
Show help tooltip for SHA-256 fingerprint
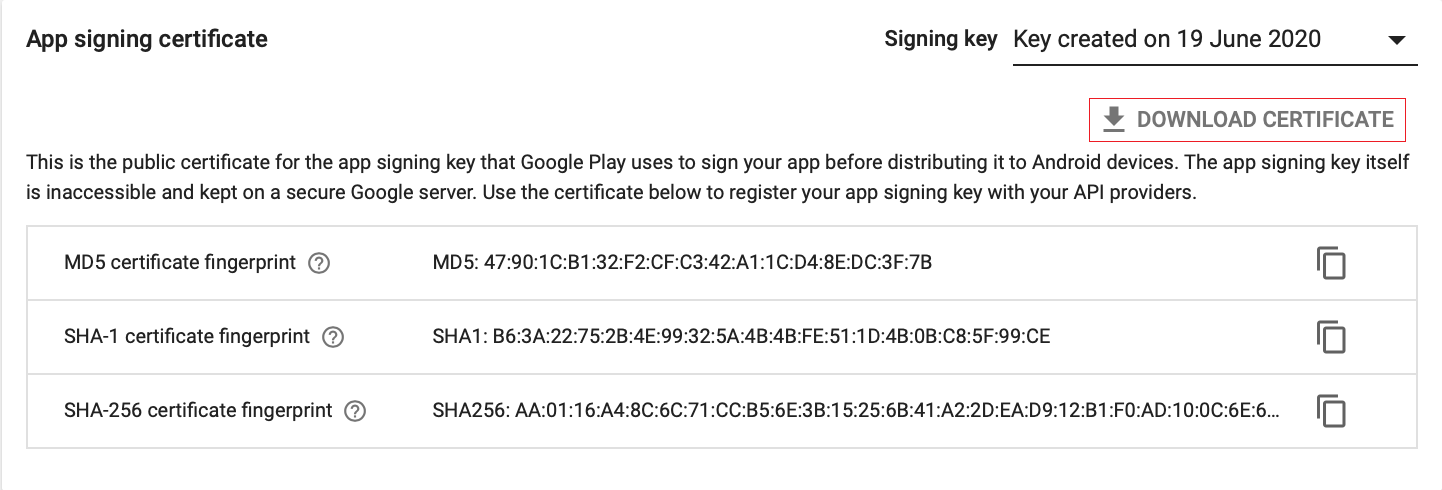point(355,411)
